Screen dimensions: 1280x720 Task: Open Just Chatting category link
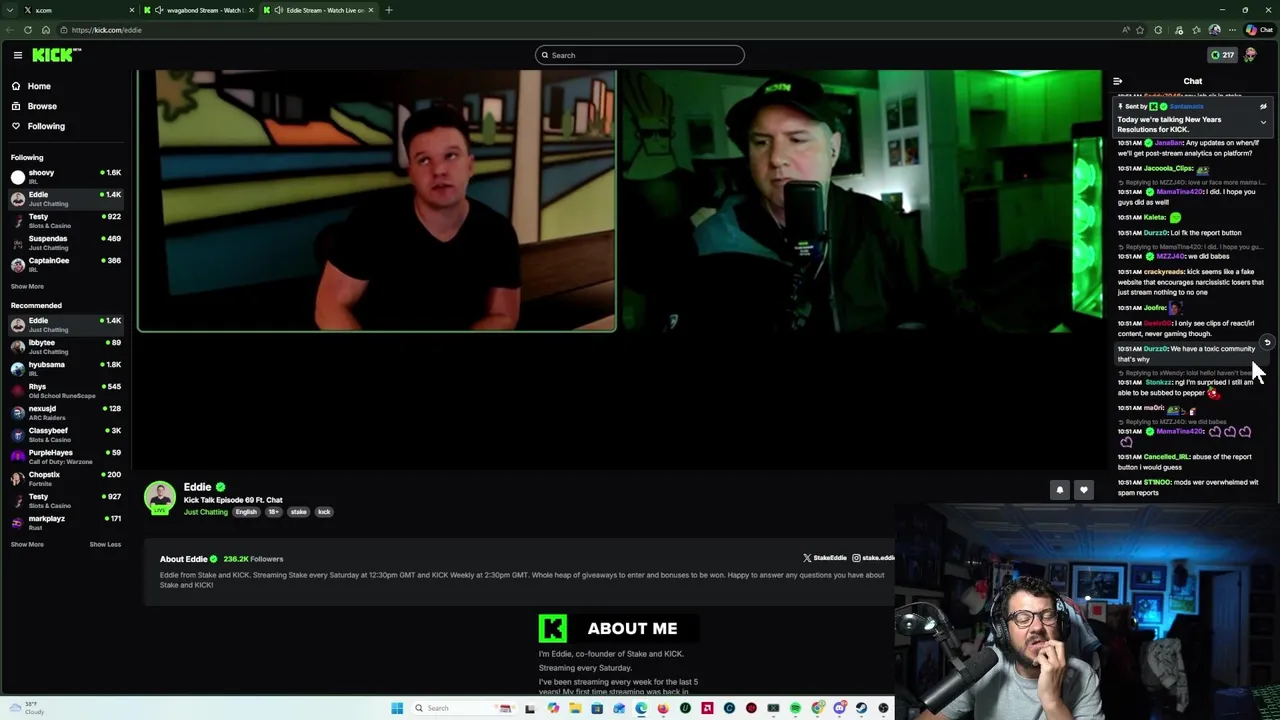205,512
